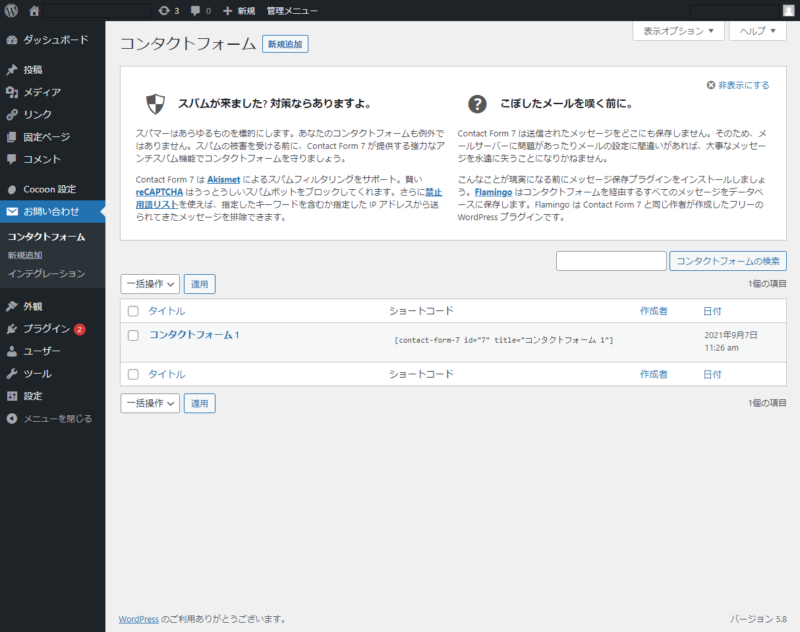Click the ツール wrench icon
Viewport: 800px width, 632px height.
(x=12, y=374)
